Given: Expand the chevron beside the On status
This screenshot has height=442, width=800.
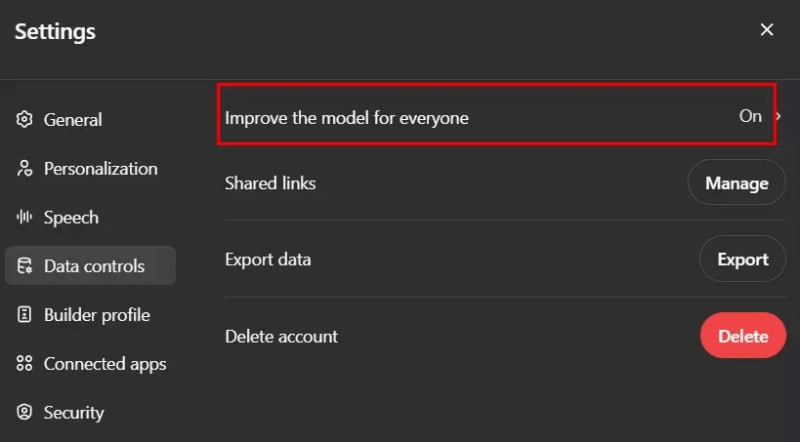Looking at the screenshot, I should coord(779,117).
